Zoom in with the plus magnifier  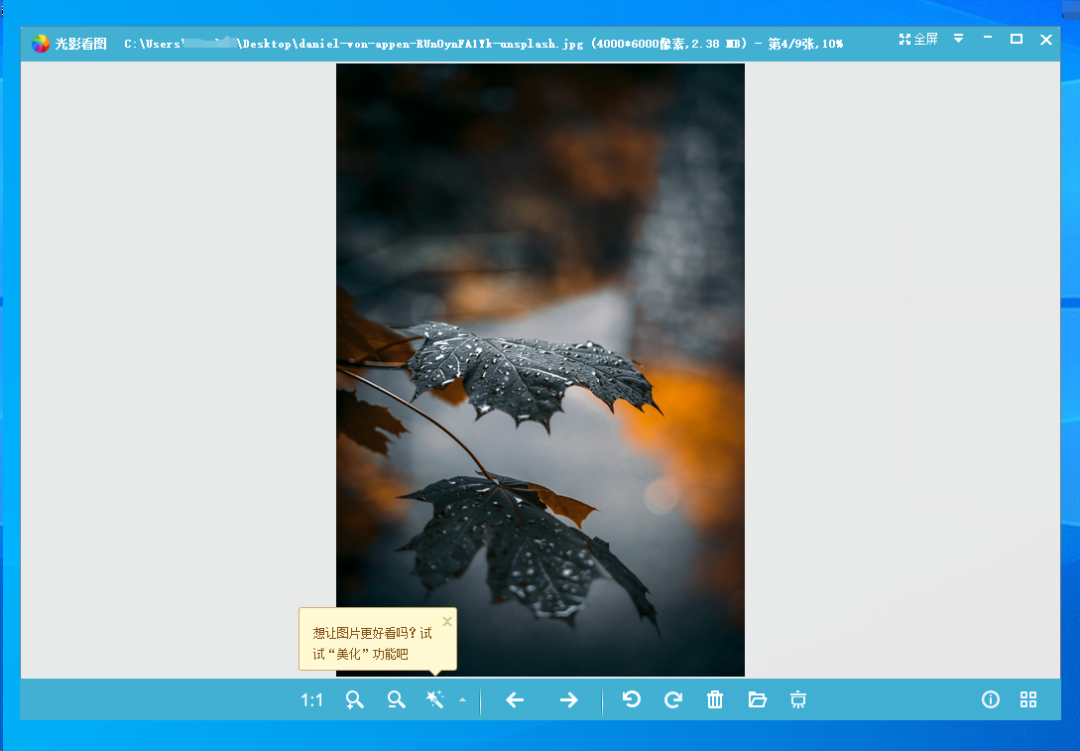tap(354, 700)
